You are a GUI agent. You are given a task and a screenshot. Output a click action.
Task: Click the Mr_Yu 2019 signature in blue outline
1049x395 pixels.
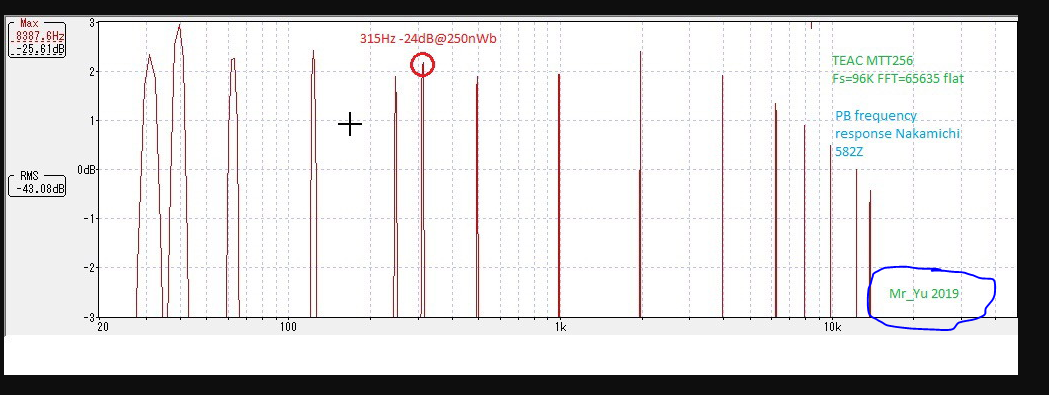(x=924, y=293)
